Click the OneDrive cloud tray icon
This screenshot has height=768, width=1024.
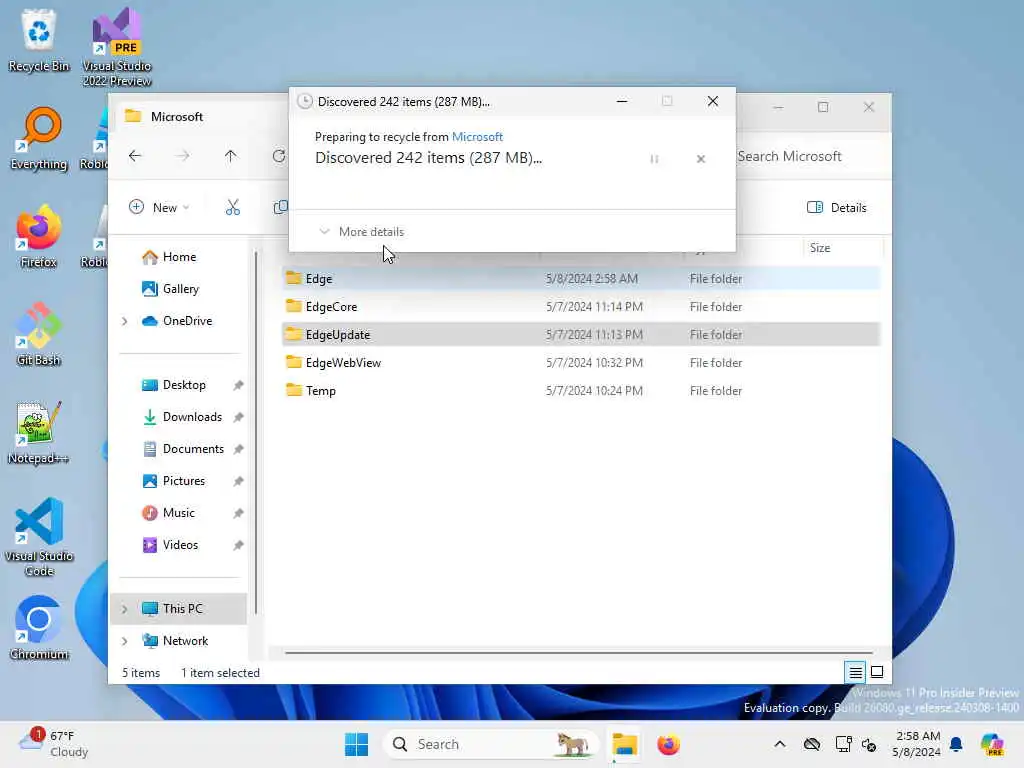pos(812,744)
